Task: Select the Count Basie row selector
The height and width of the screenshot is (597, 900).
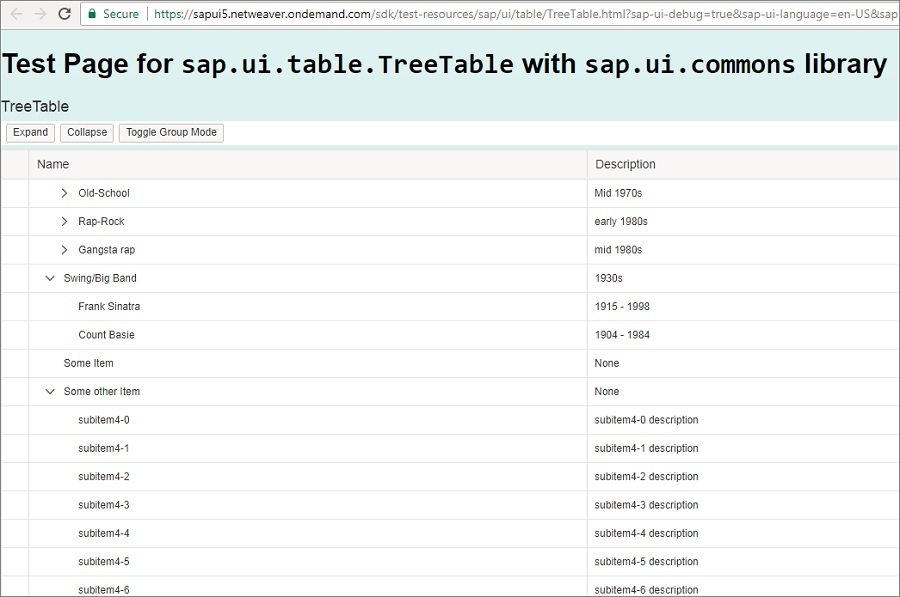Action: pos(14,335)
